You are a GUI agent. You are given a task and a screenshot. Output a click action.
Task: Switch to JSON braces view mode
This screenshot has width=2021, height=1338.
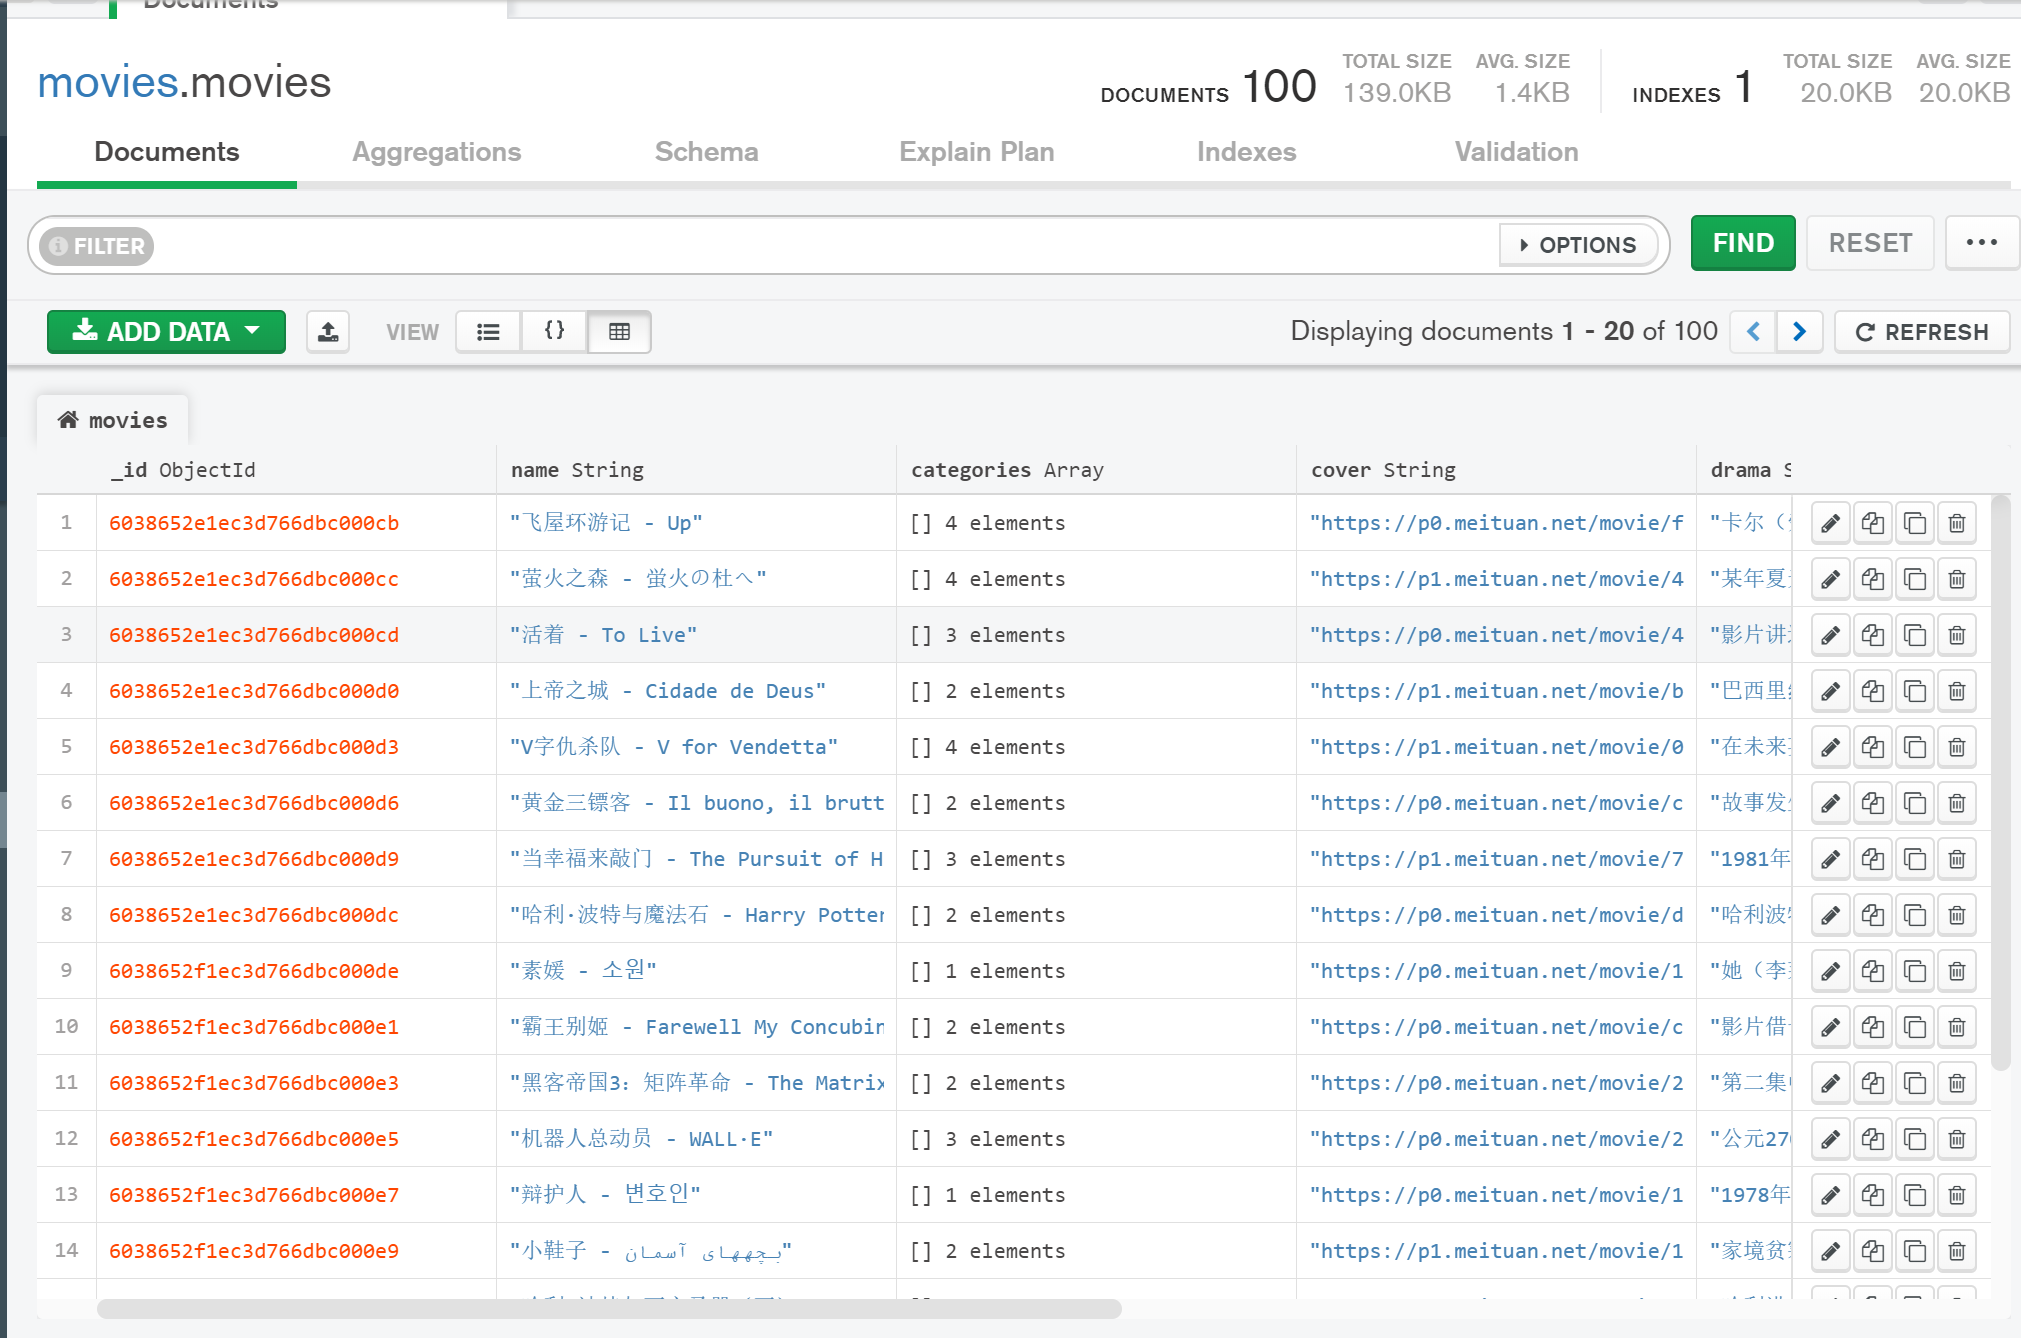point(554,332)
